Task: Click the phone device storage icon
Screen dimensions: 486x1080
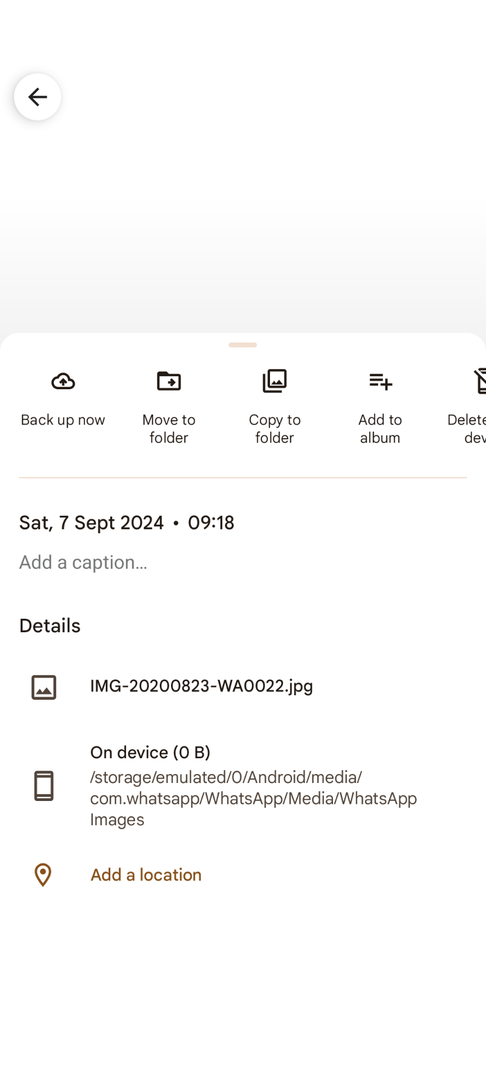Action: click(43, 786)
